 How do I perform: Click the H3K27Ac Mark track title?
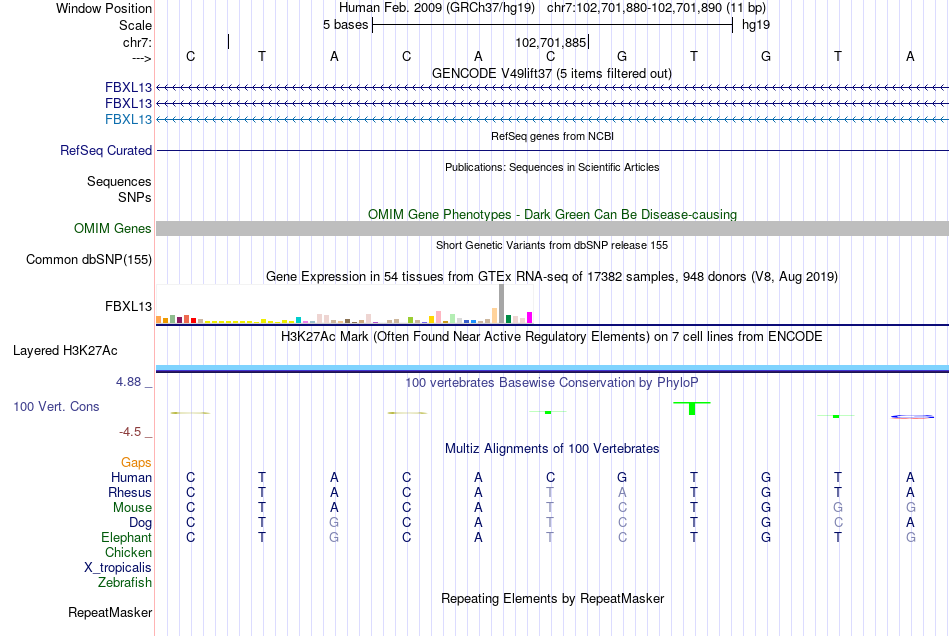(x=552, y=336)
